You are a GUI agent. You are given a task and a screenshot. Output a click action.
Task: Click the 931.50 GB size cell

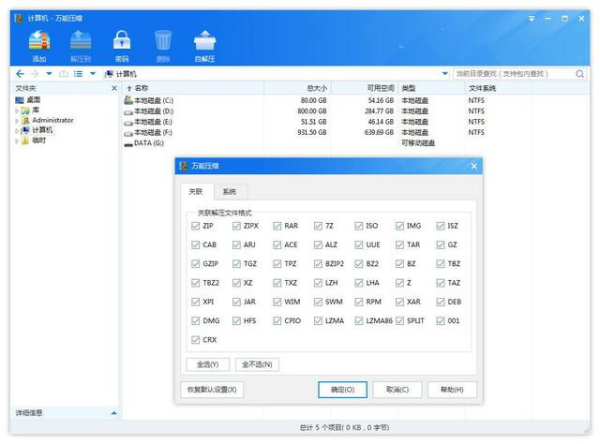click(x=312, y=132)
